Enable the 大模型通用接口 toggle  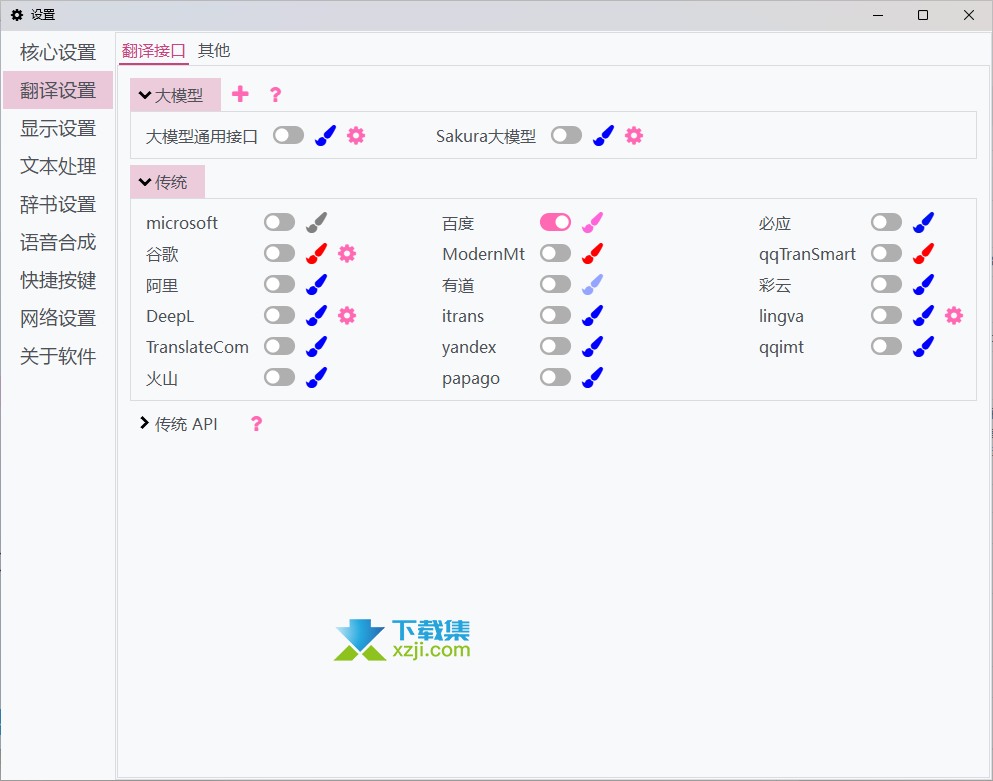(289, 135)
